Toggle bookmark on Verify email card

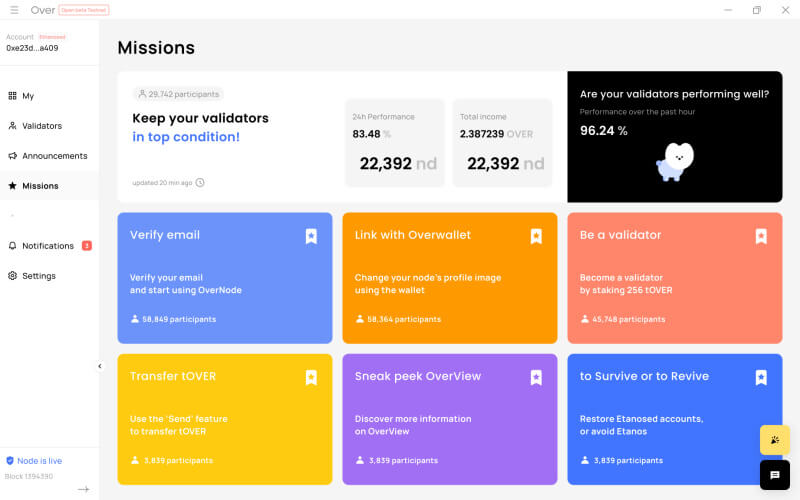(x=311, y=236)
